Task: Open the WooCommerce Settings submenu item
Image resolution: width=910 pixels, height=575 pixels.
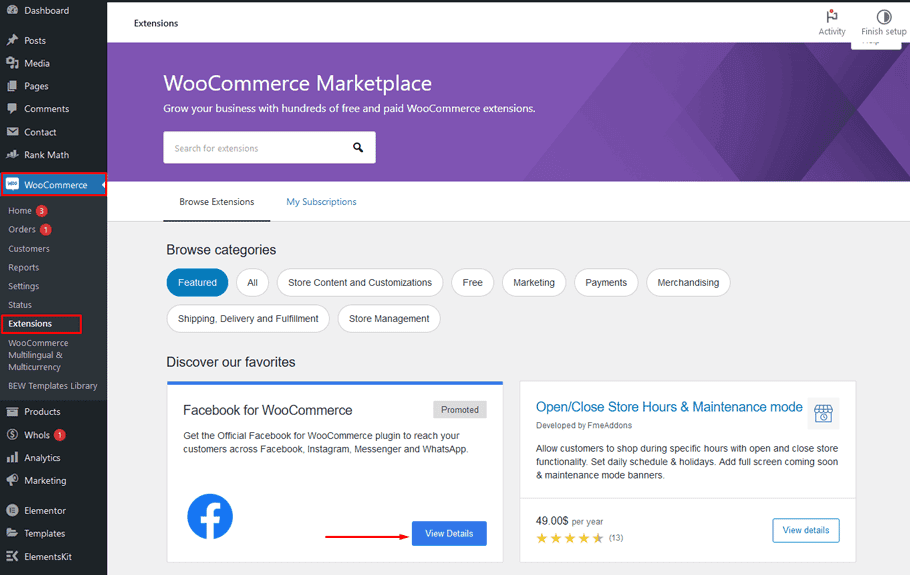Action: click(x=24, y=286)
